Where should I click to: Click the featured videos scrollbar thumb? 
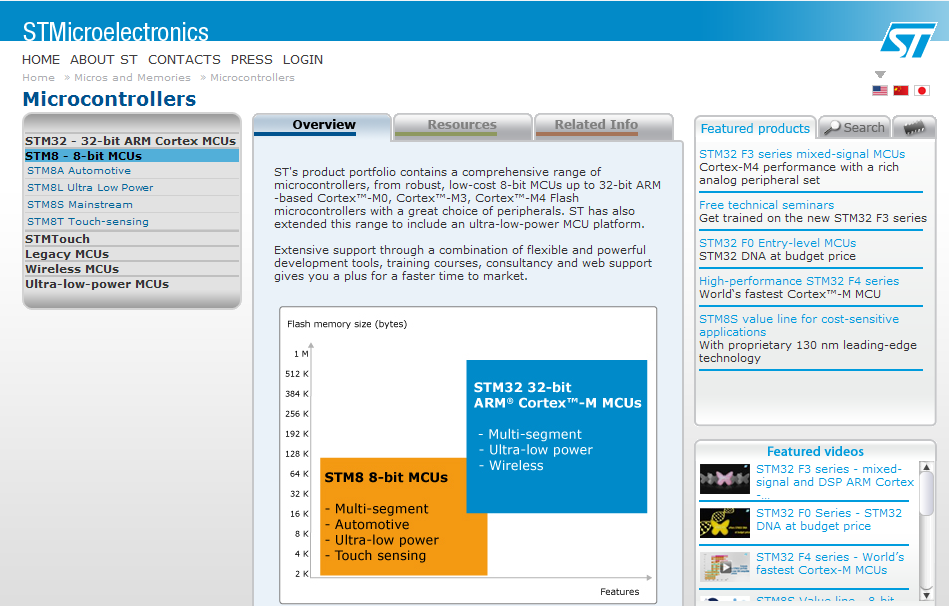point(926,495)
